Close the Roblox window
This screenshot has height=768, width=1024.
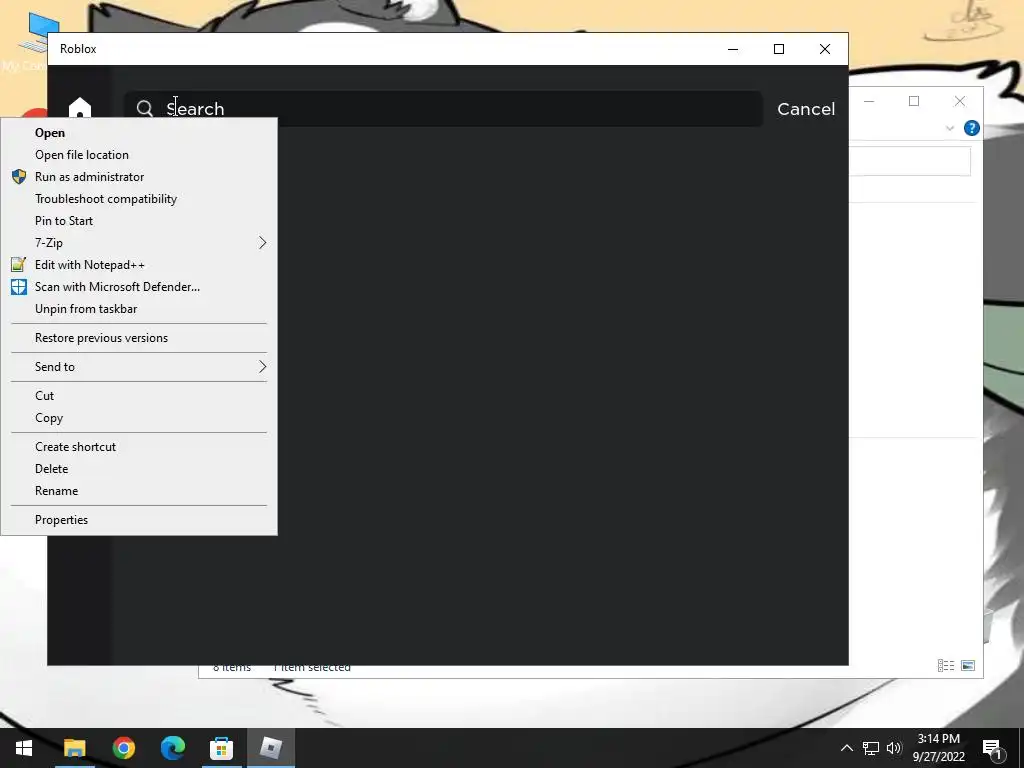pyautogui.click(x=825, y=49)
